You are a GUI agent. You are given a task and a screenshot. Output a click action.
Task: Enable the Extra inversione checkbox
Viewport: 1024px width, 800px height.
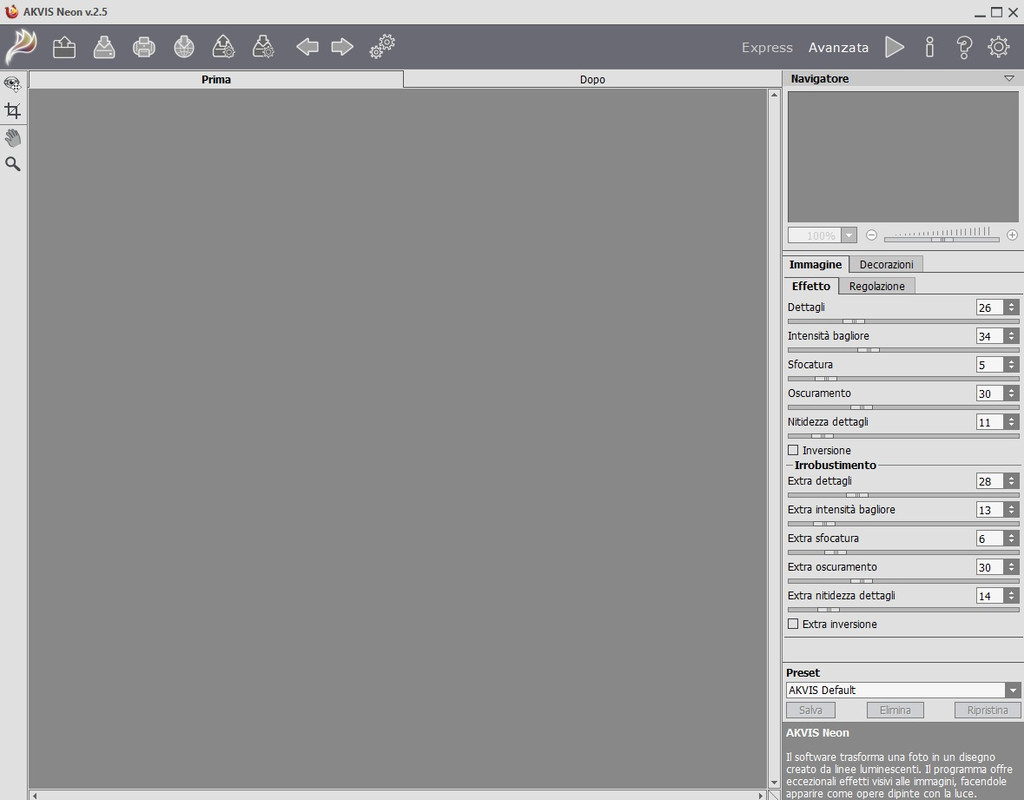tap(793, 624)
